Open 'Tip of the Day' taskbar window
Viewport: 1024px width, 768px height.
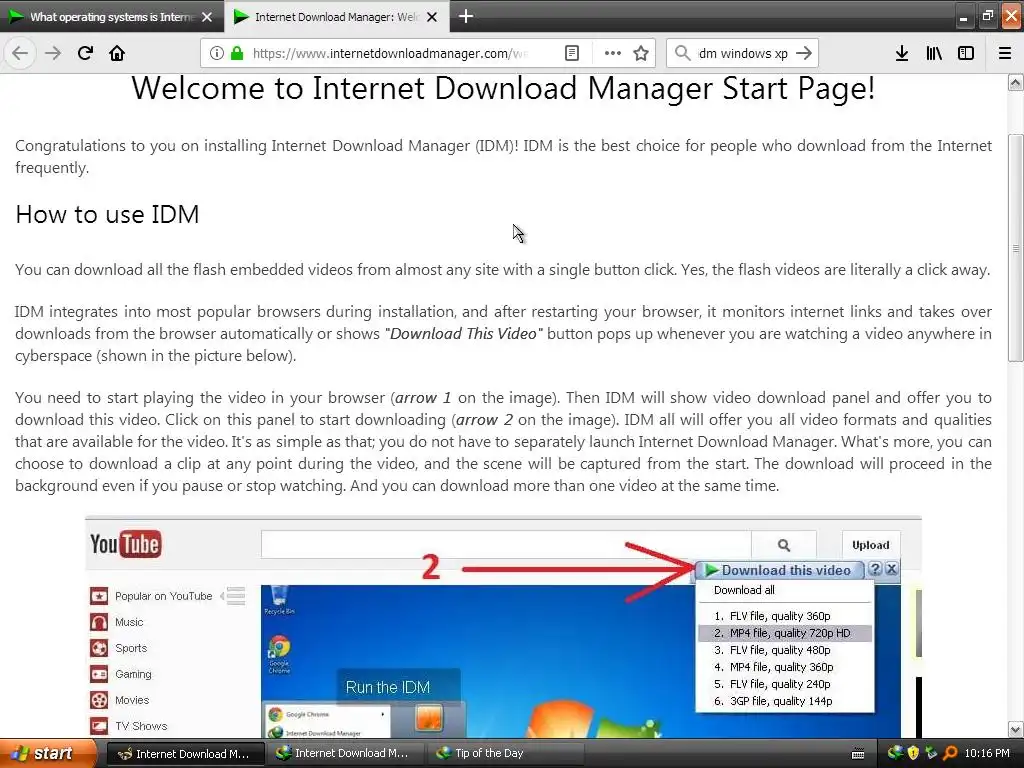pos(505,754)
